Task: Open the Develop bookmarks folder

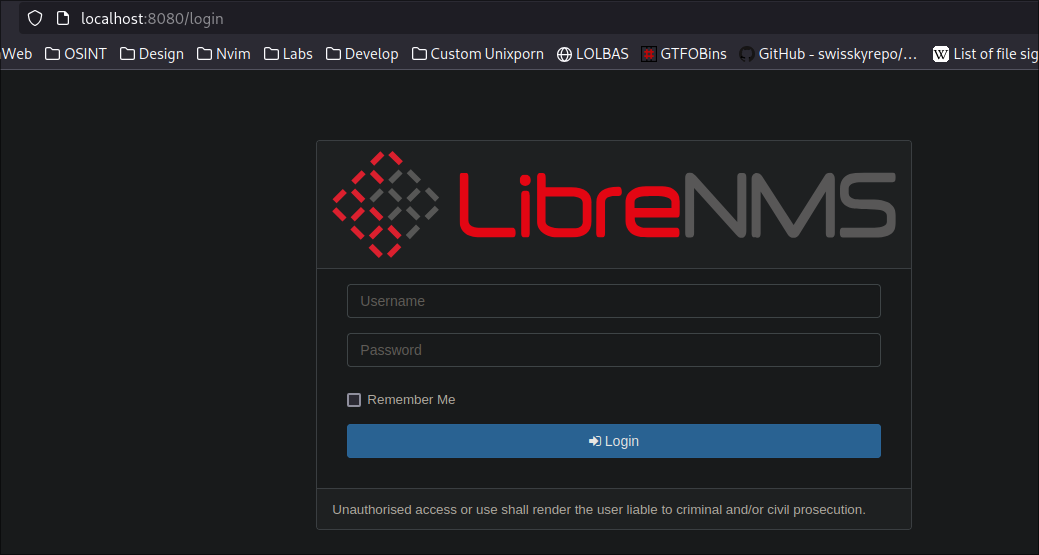Action: (x=362, y=54)
